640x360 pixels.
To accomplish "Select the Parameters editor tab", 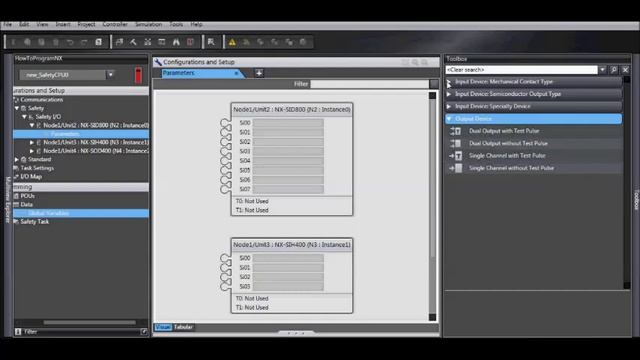I will (x=200, y=73).
